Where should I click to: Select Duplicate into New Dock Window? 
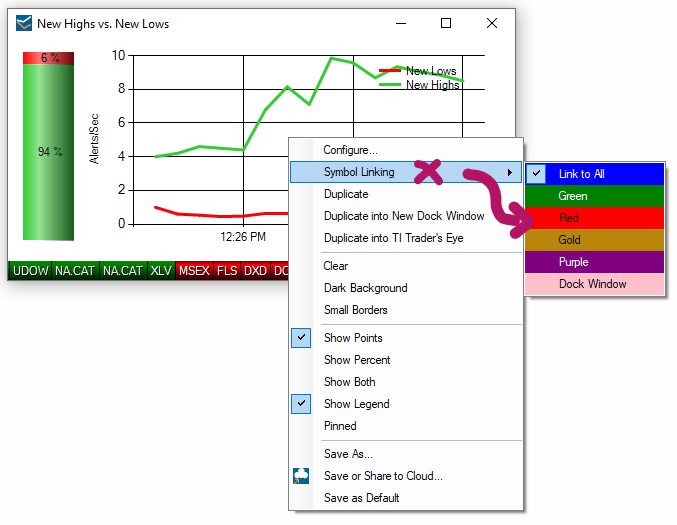pos(403,216)
